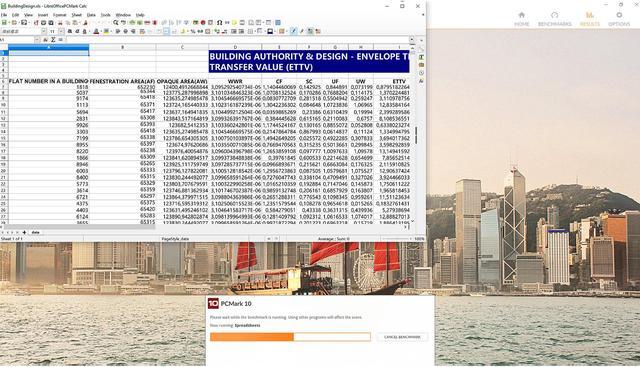This screenshot has height=367, width=640.
Task: Click the PCMark 10 orange progress bar
Action: (x=290, y=337)
